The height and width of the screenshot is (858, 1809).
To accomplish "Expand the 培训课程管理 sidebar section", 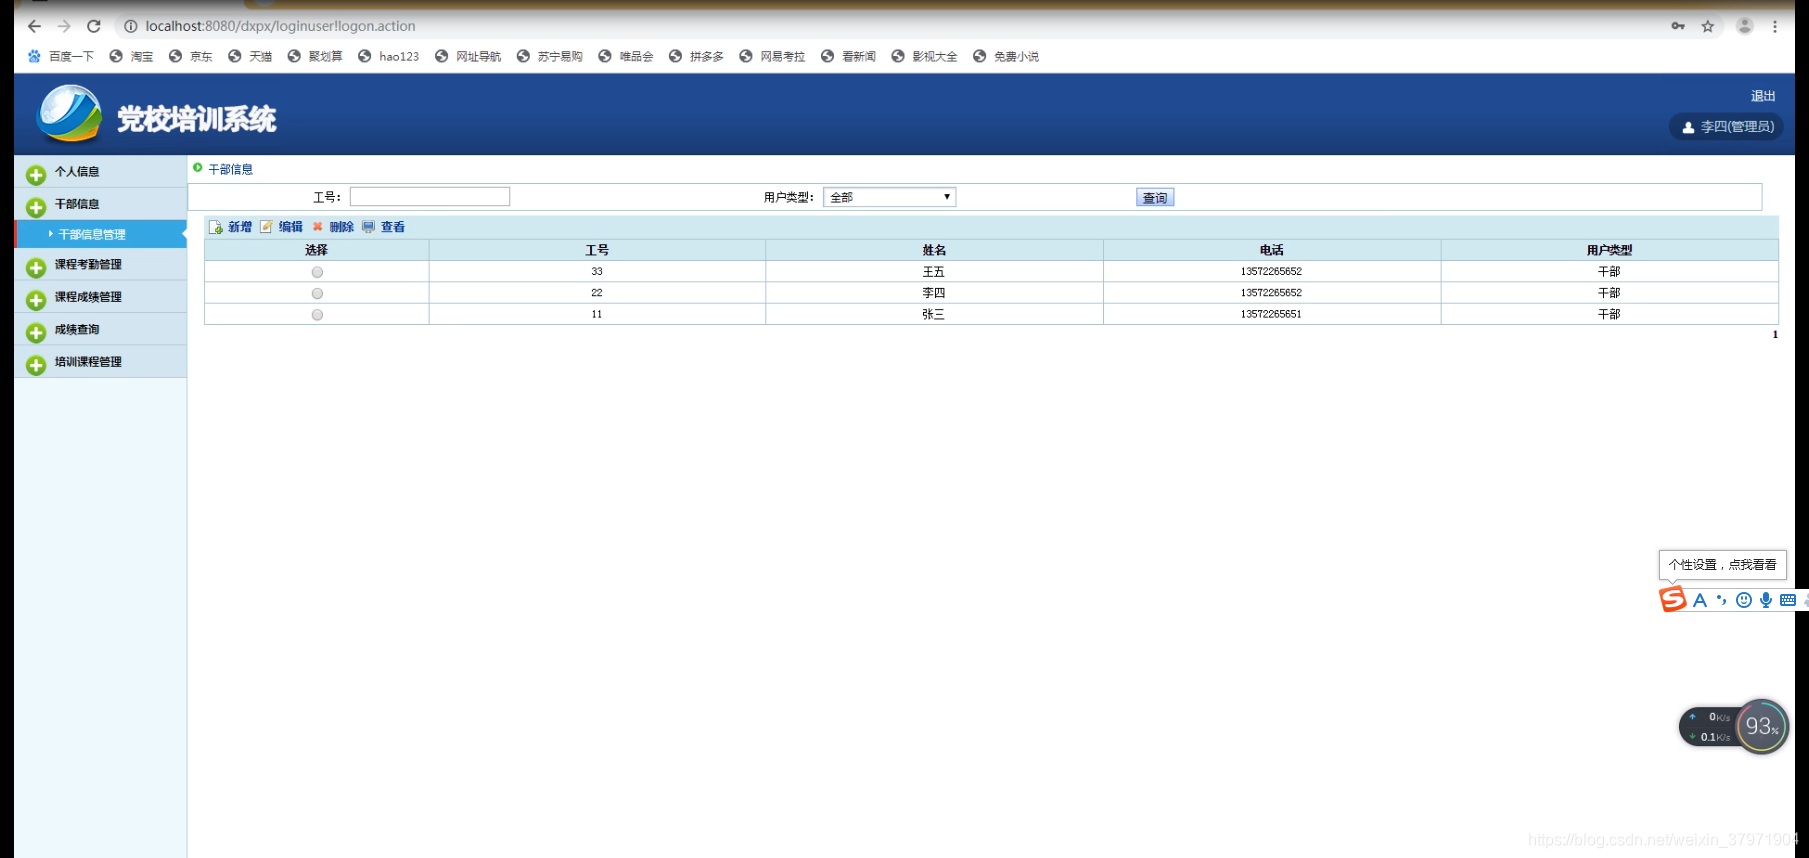I will (x=100, y=362).
